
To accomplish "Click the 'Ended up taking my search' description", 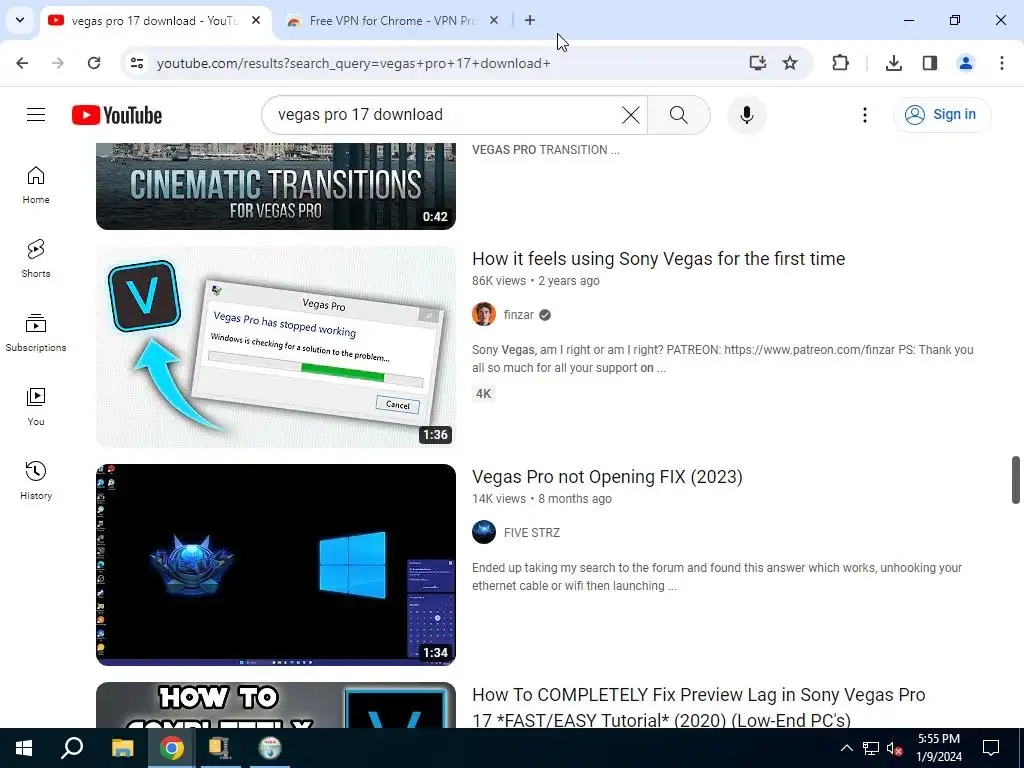I will [716, 577].
